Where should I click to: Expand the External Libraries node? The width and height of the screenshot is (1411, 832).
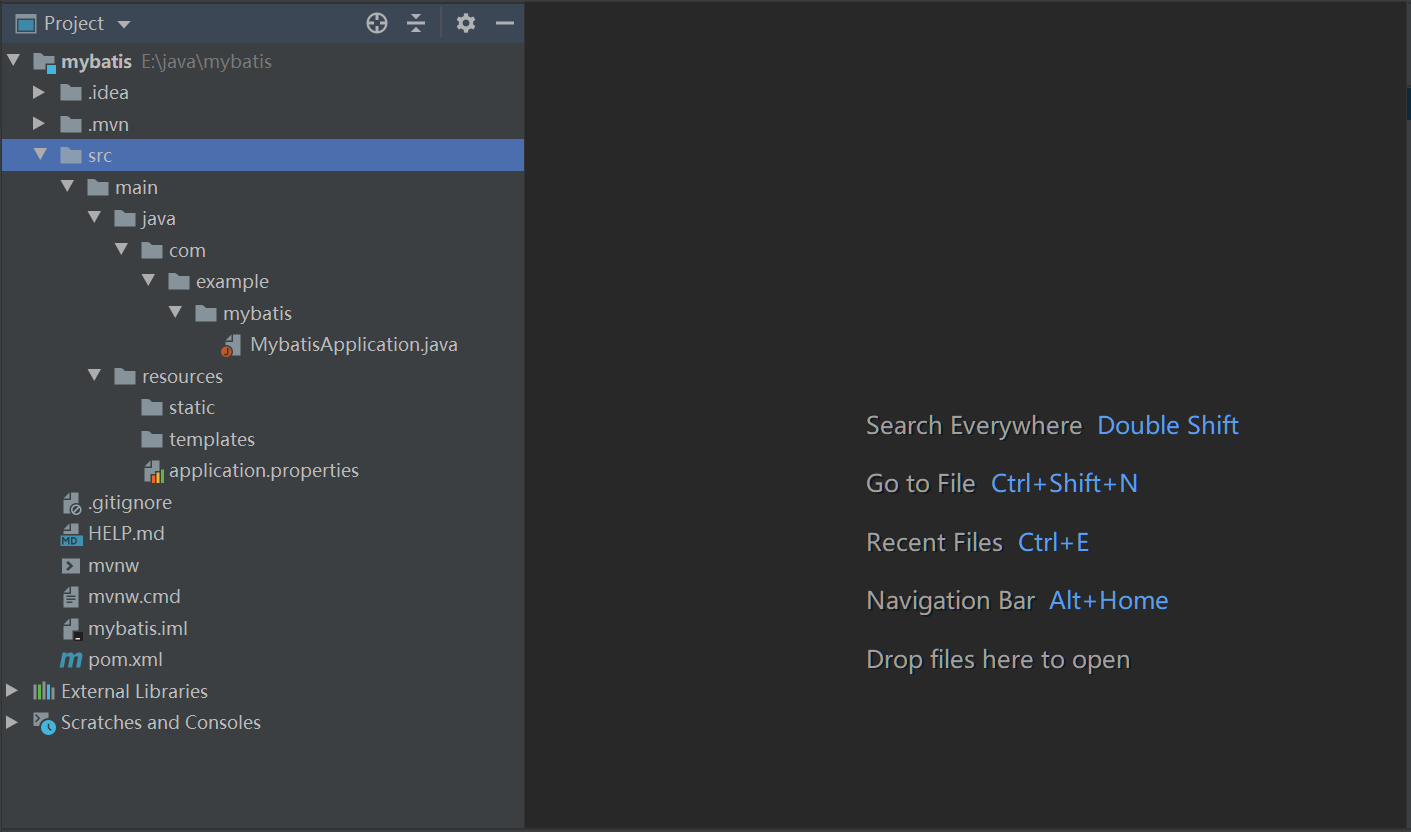(x=12, y=691)
